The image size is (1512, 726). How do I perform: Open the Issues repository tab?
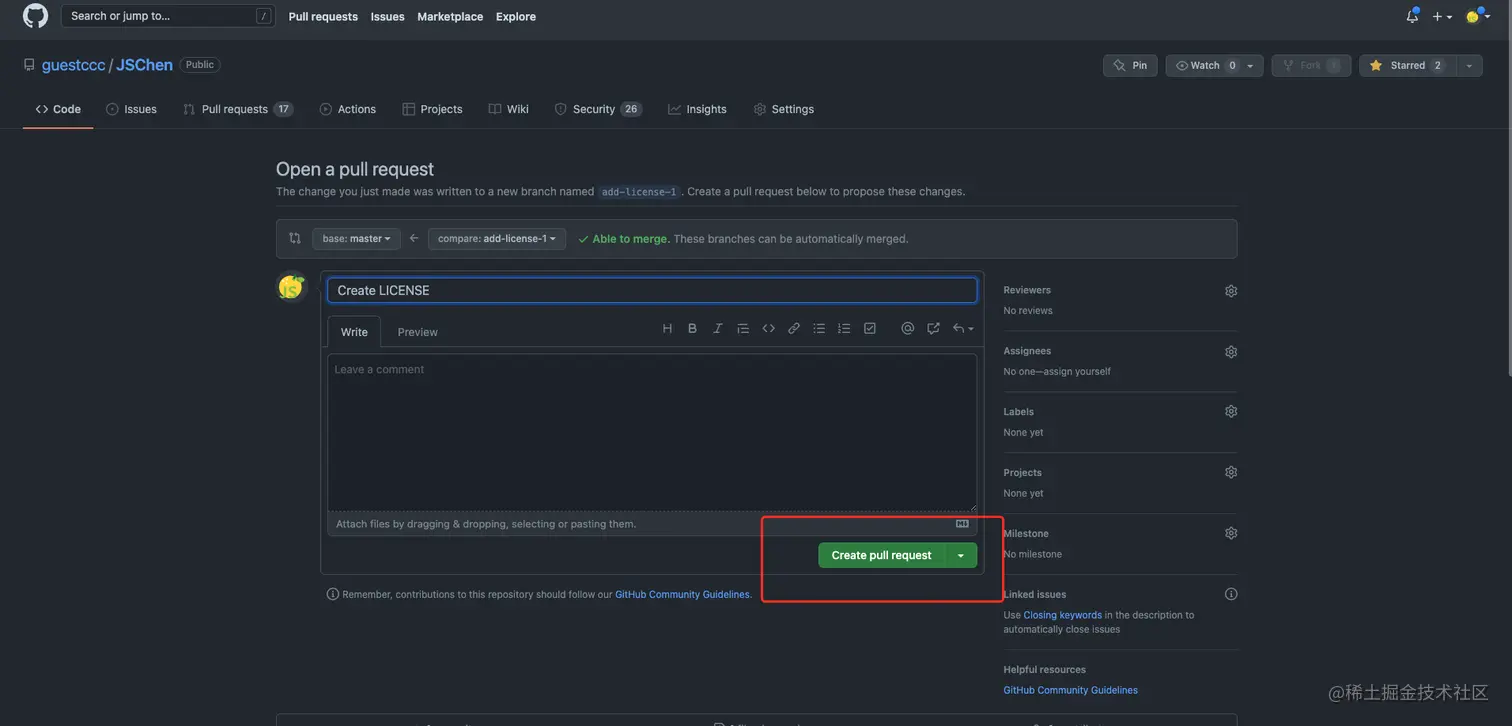point(131,109)
